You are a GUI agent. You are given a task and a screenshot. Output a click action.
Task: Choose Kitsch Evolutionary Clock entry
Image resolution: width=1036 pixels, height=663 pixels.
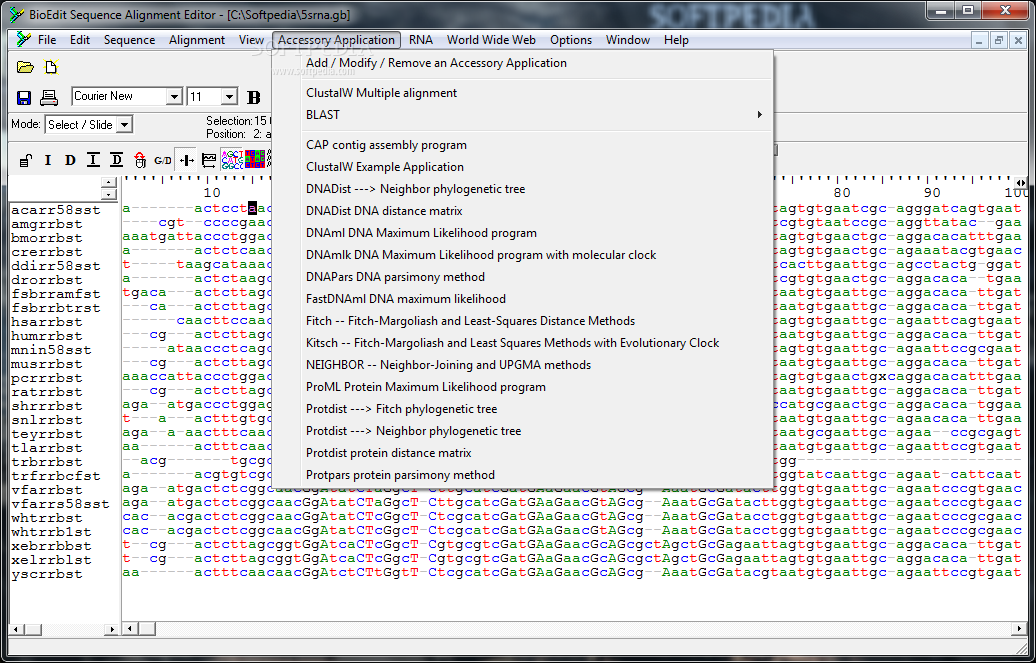(522, 342)
